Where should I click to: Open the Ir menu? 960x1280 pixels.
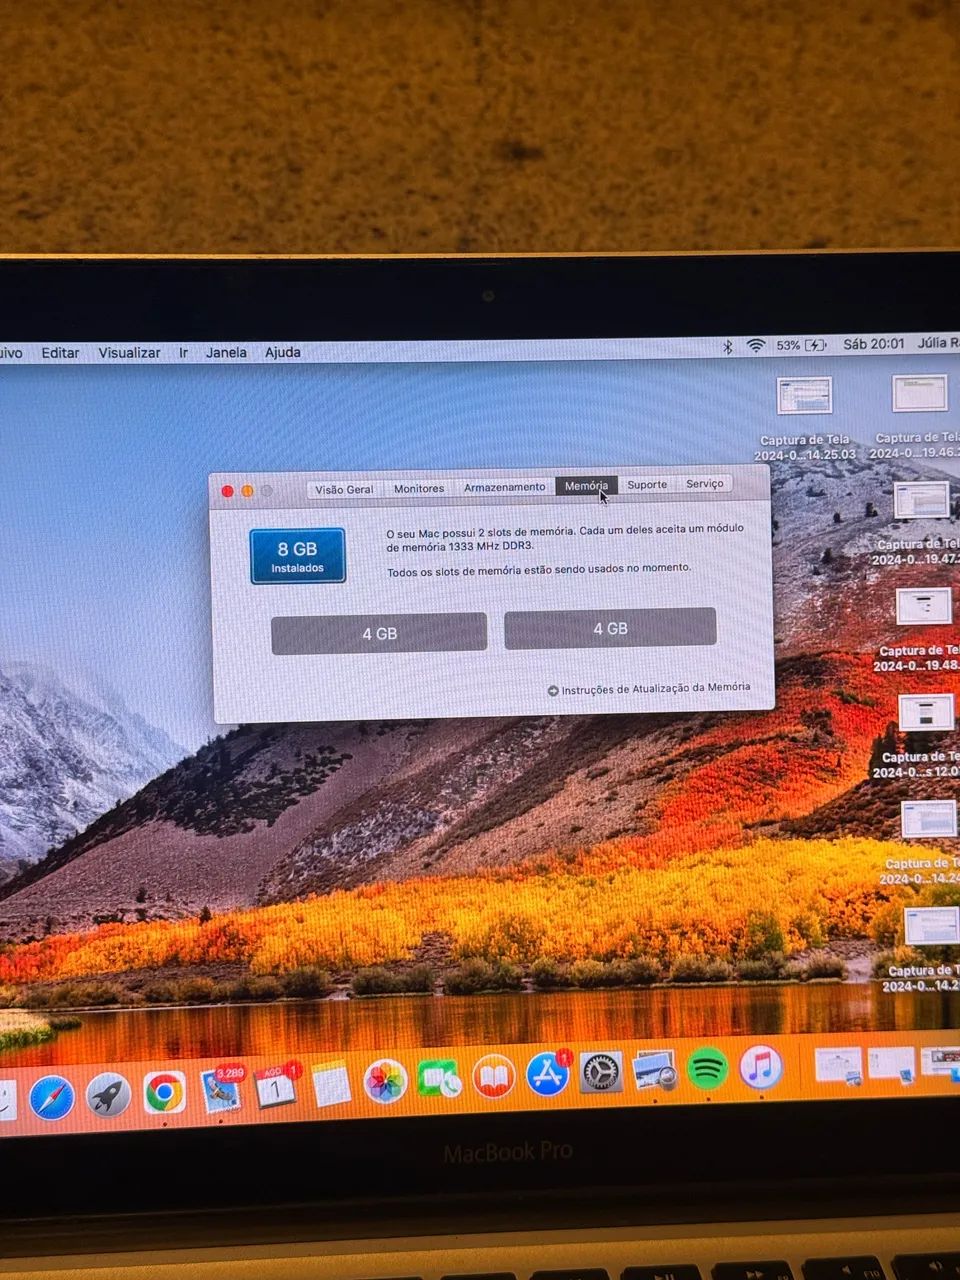click(x=183, y=353)
